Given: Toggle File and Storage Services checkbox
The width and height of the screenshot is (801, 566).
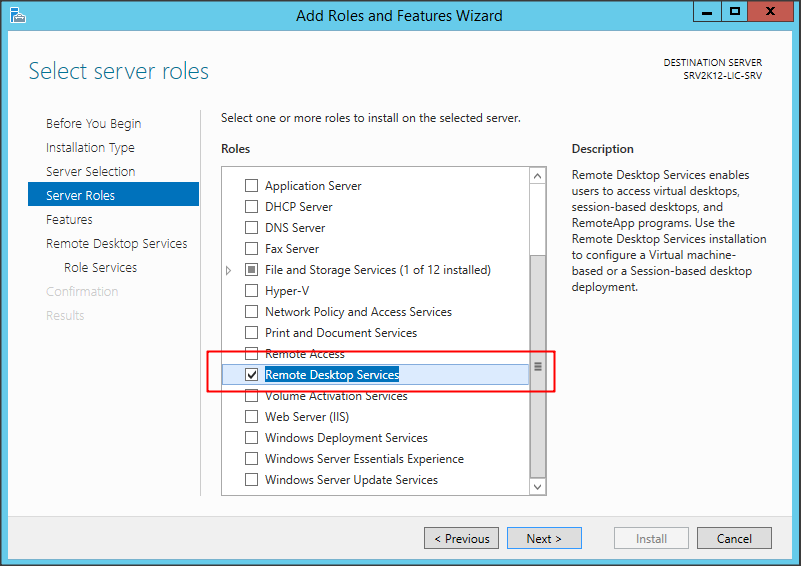Looking at the screenshot, I should pos(252,270).
